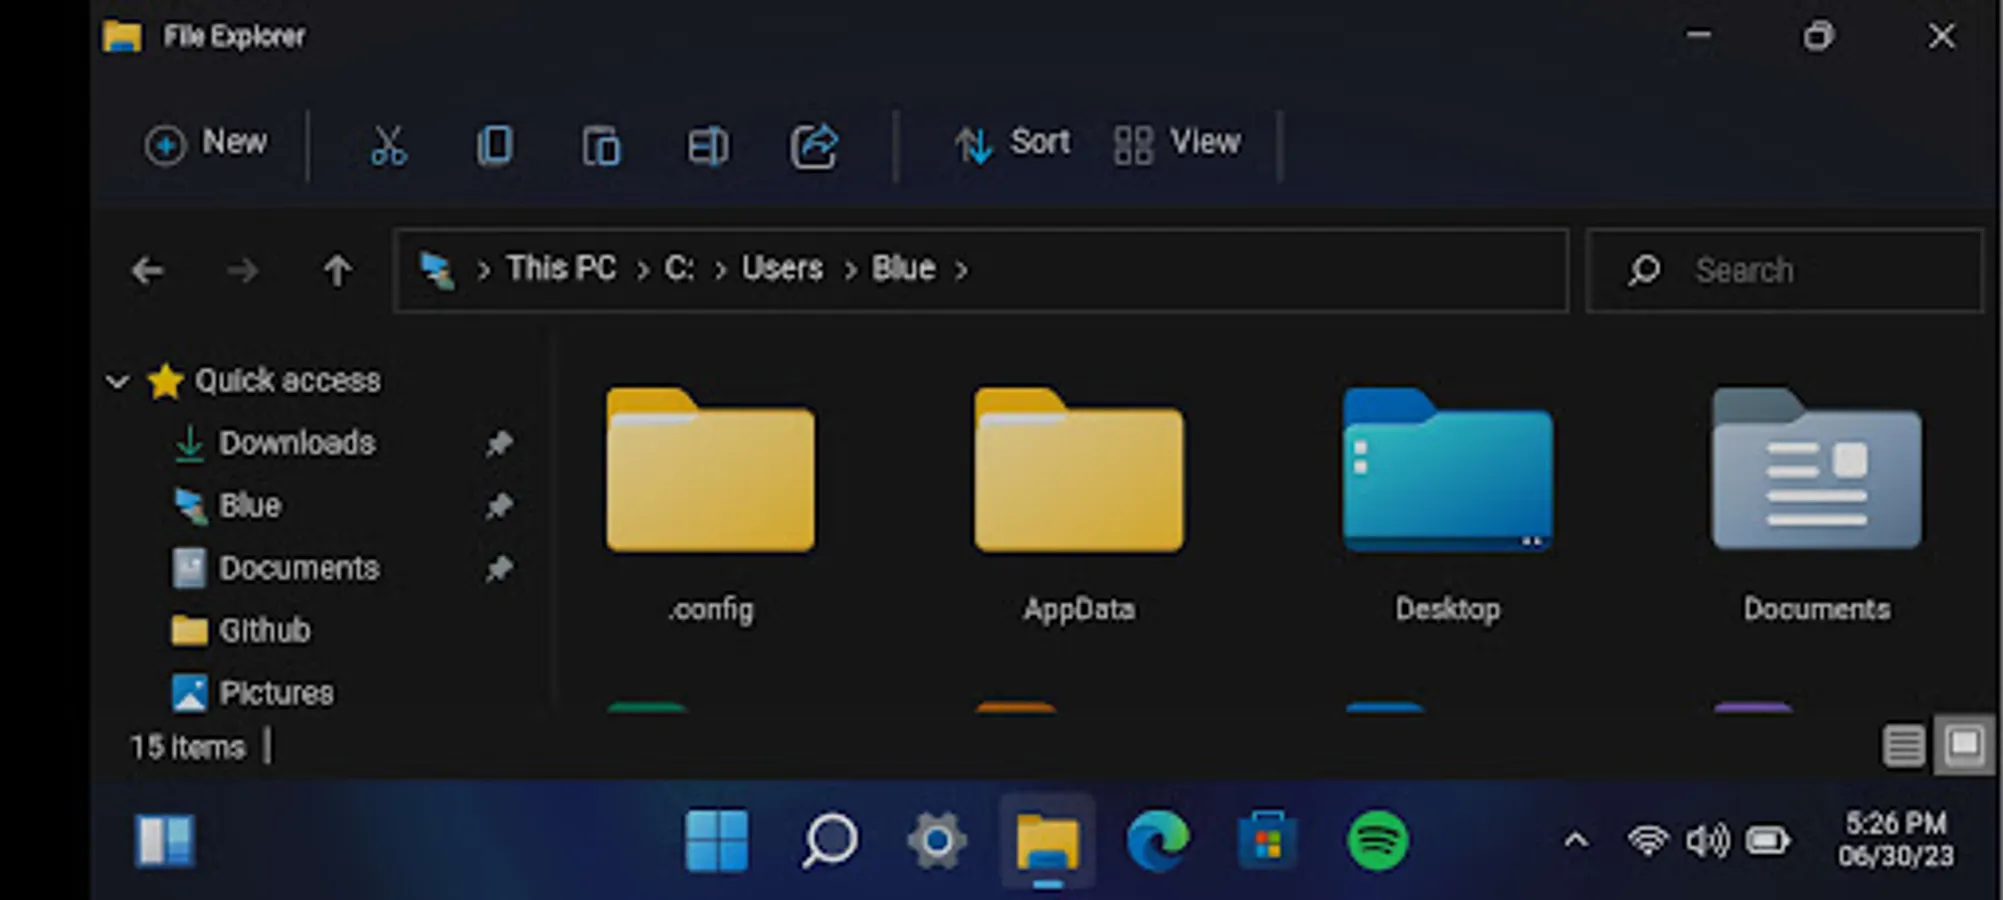Open Spotify from the taskbar
The image size is (2003, 900).
[x=1377, y=840]
